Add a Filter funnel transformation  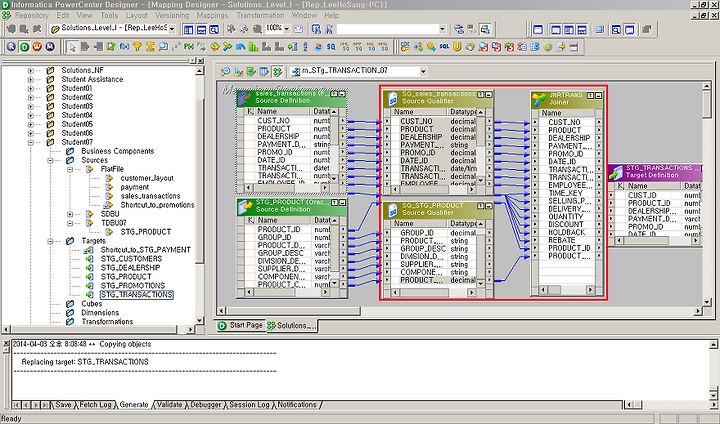pos(137,47)
